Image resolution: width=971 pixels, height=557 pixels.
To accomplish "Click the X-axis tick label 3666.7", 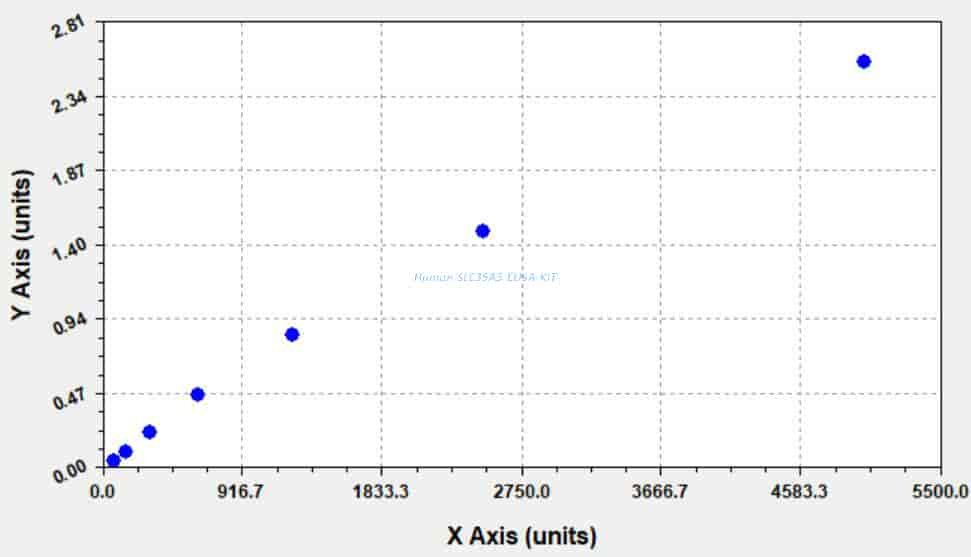I will (x=660, y=492).
